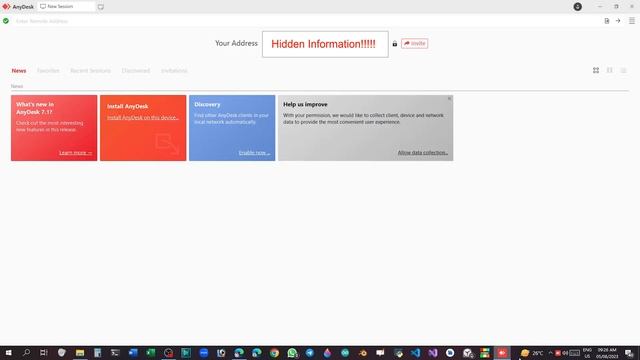Viewport: 640px width, 360px height.
Task: Select the thumbnail grid view icon
Action: pyautogui.click(x=596, y=71)
